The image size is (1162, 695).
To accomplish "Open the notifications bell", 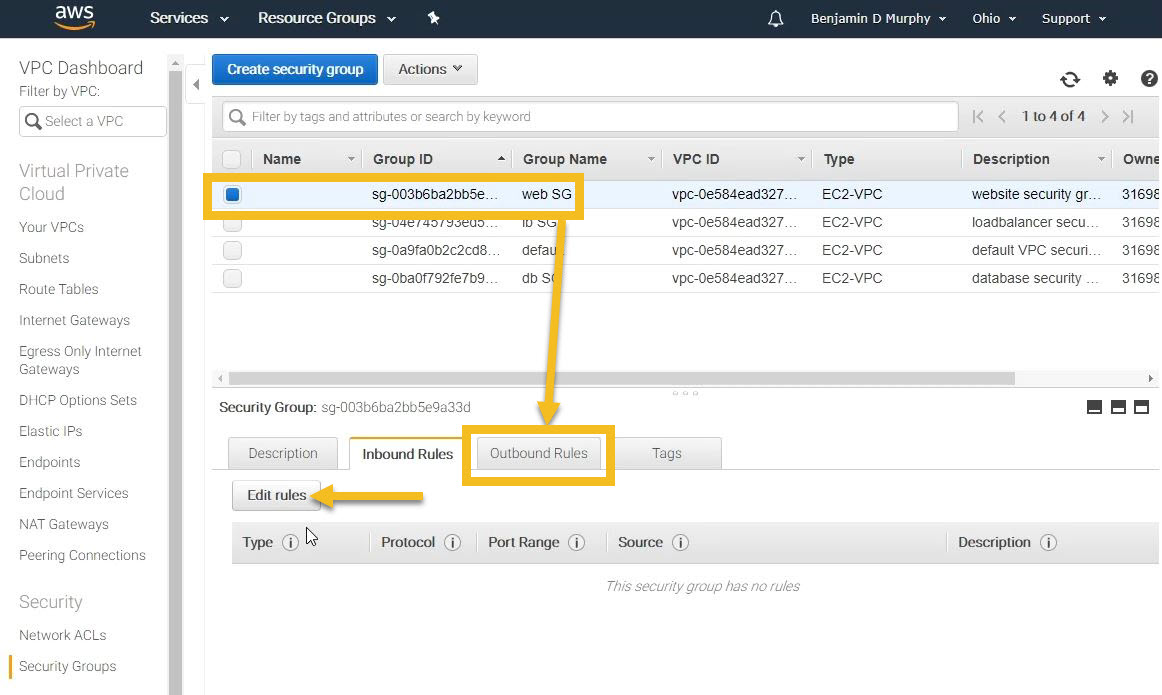I will point(775,19).
